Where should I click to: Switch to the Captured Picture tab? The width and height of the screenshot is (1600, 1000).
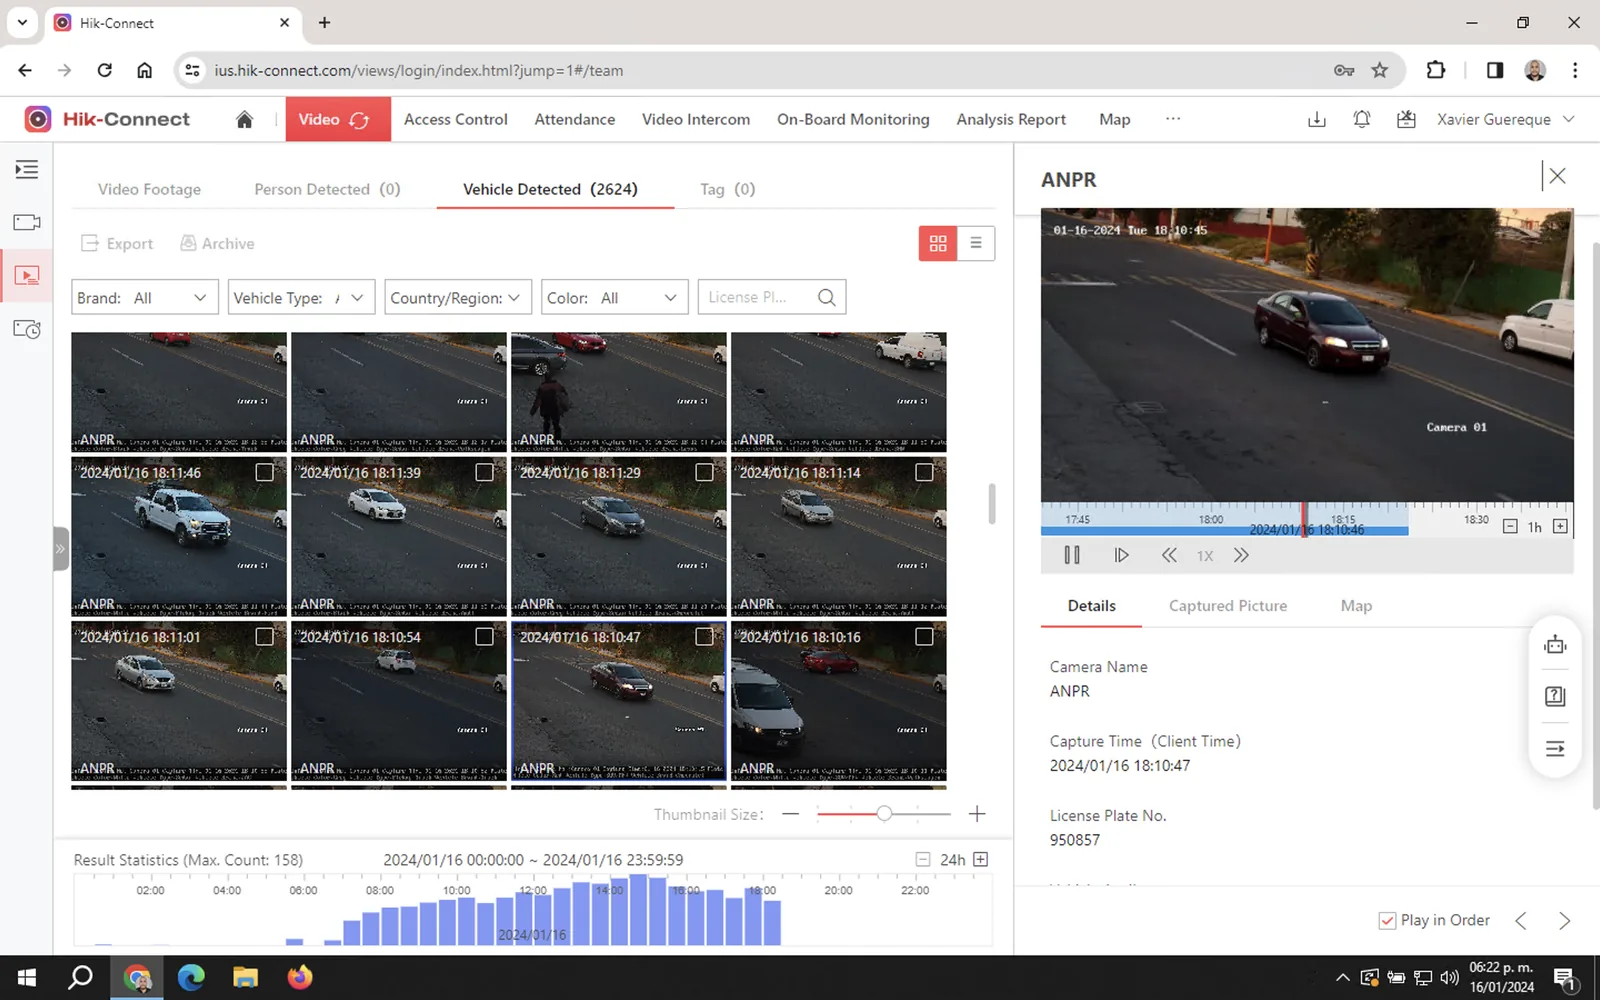pyautogui.click(x=1227, y=606)
